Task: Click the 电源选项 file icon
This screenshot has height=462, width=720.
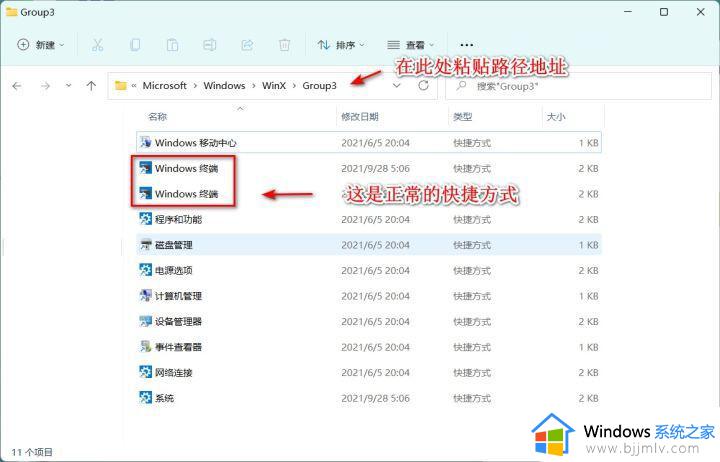Action: pyautogui.click(x=146, y=270)
